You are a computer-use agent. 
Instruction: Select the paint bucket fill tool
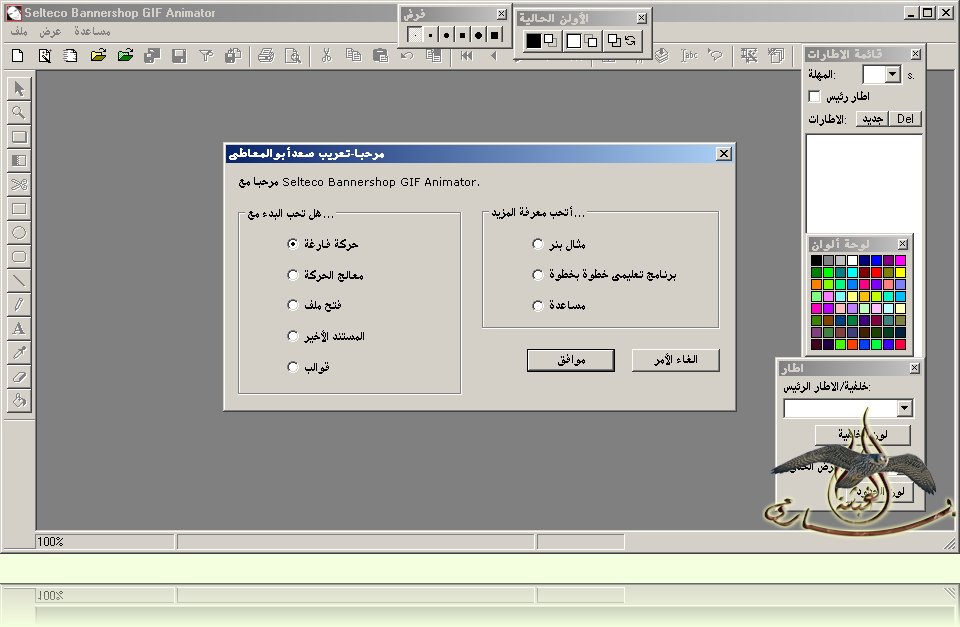point(19,400)
